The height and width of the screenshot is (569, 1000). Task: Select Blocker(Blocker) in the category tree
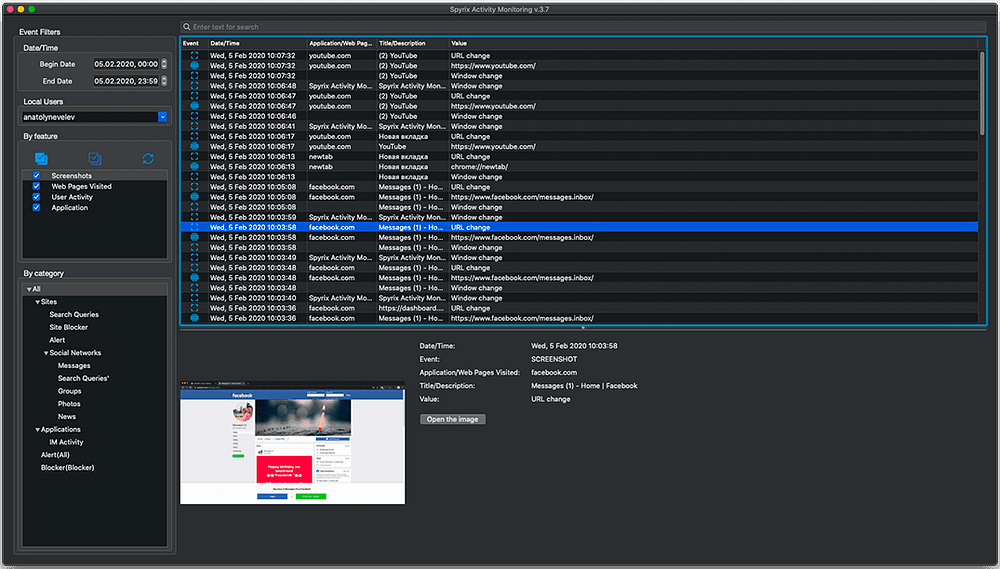tap(68, 468)
